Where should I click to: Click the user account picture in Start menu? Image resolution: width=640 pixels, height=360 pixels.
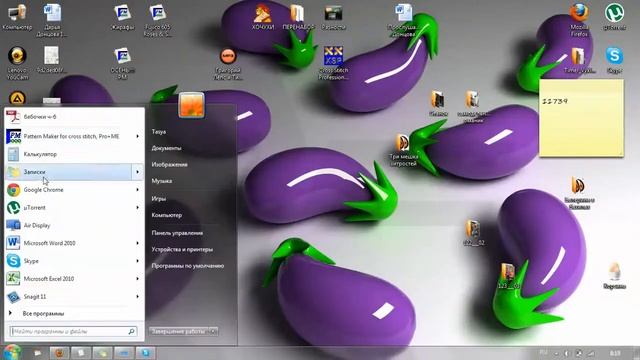pos(191,105)
